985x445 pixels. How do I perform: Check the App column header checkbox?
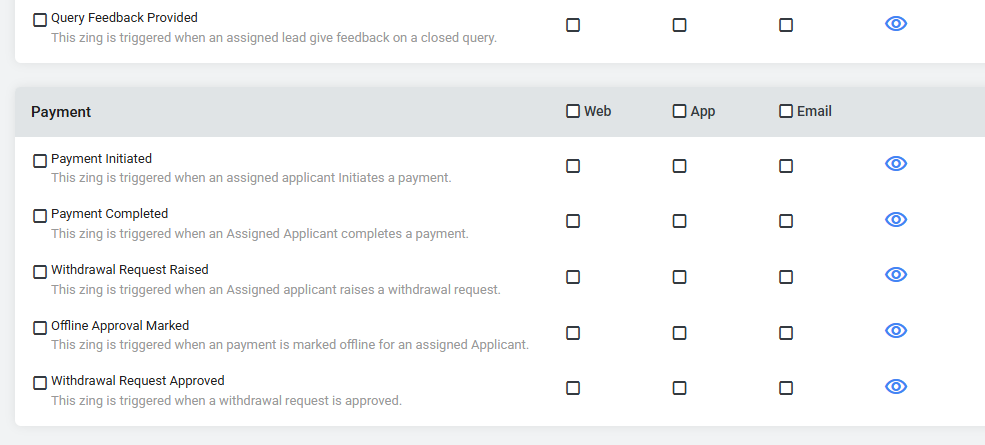tap(679, 111)
